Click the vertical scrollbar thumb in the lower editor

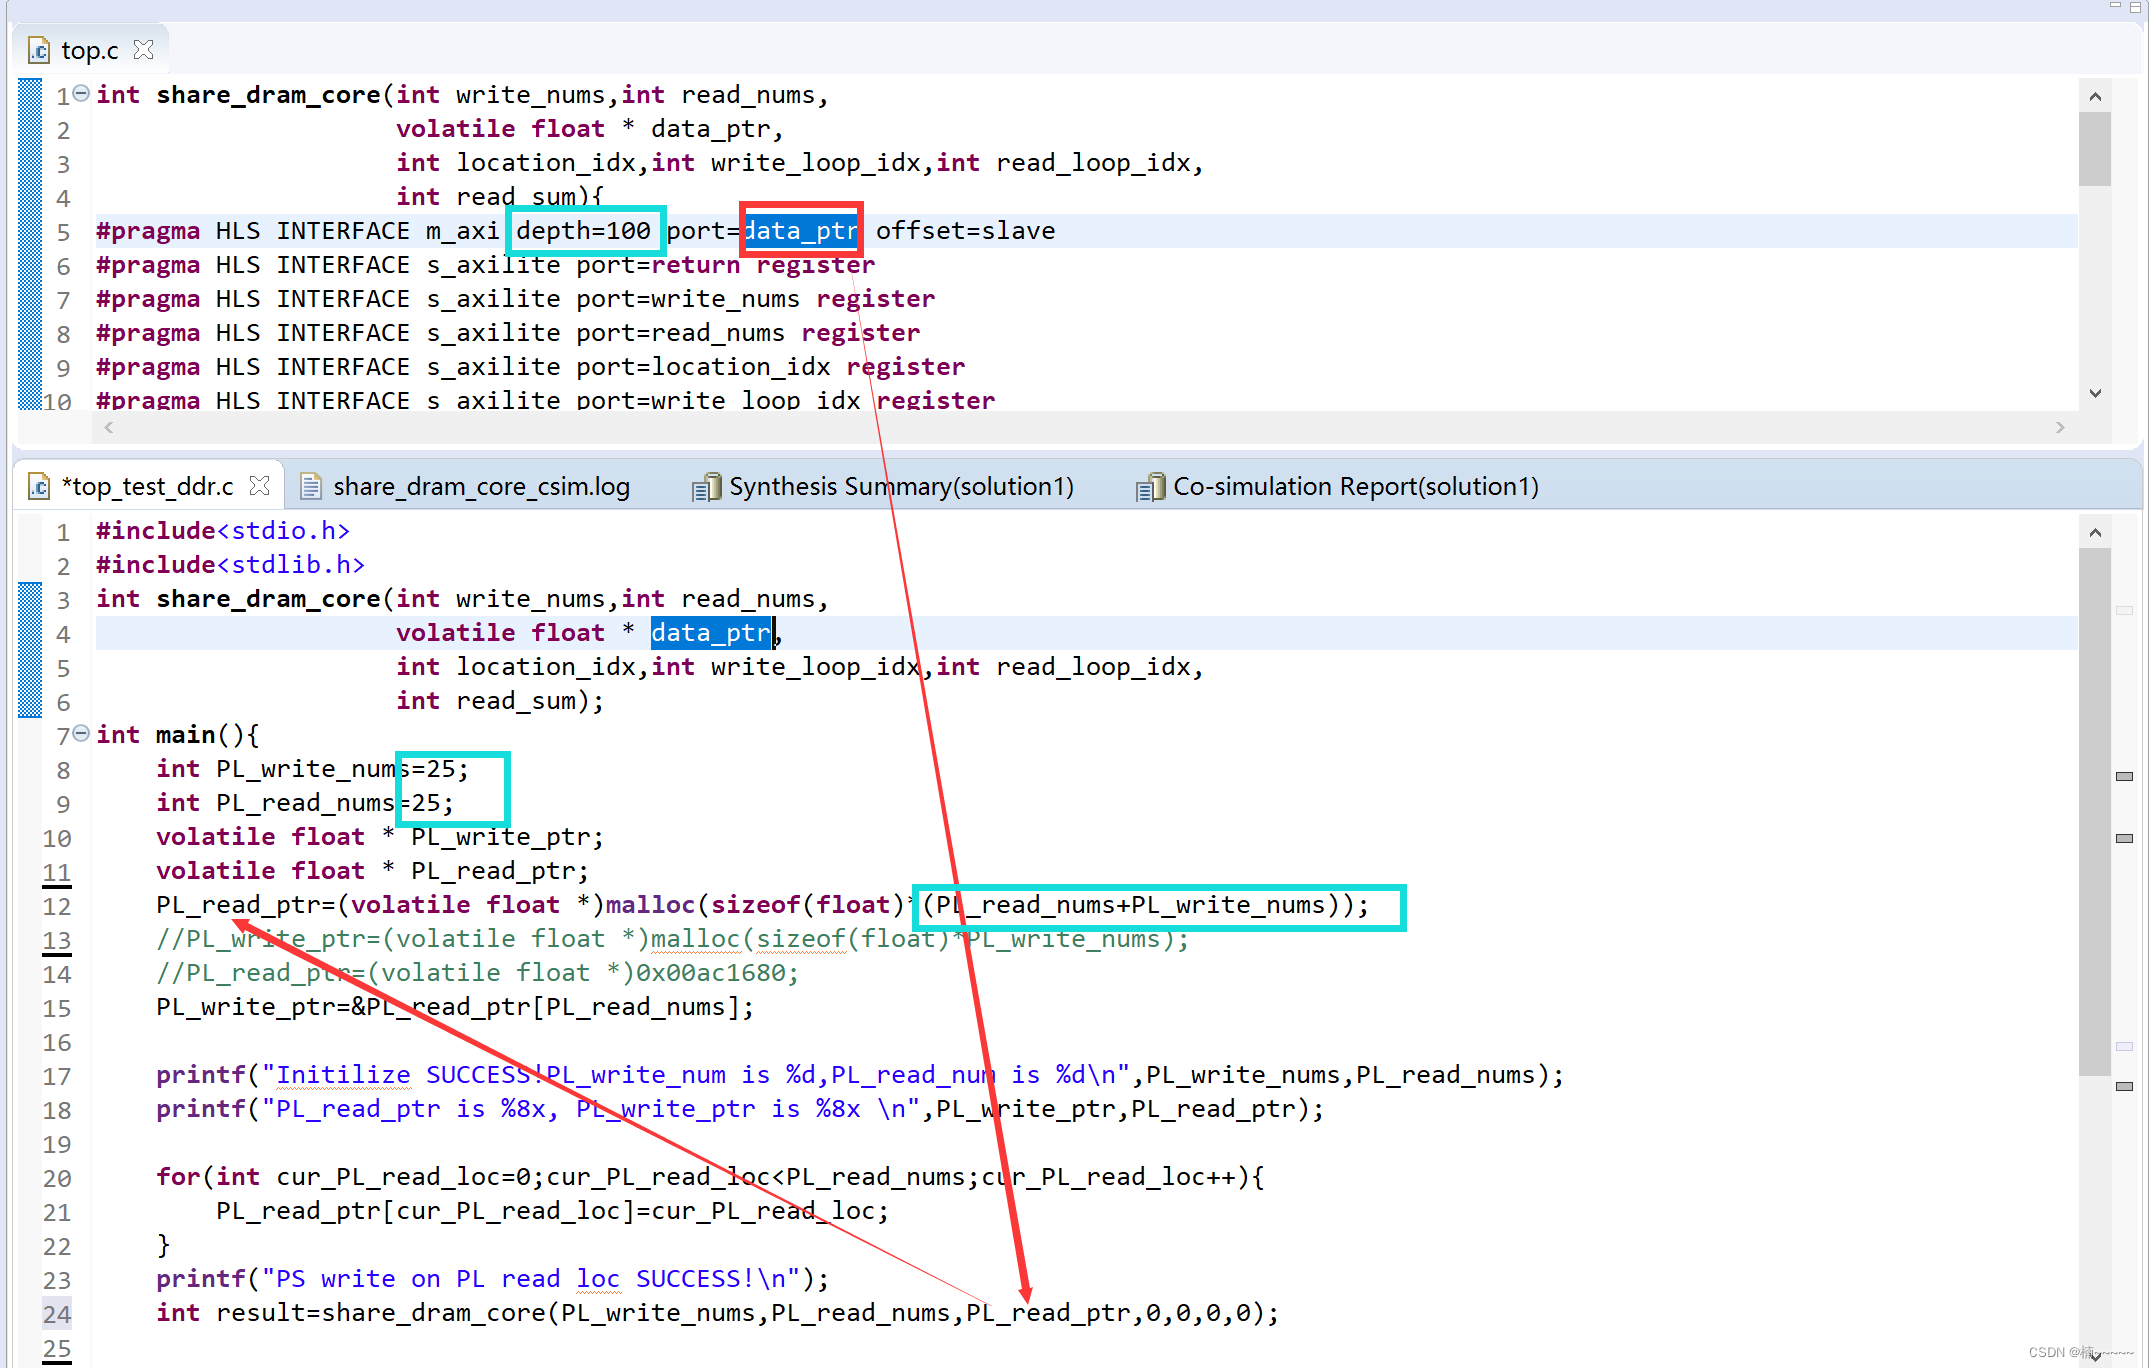(x=2094, y=810)
